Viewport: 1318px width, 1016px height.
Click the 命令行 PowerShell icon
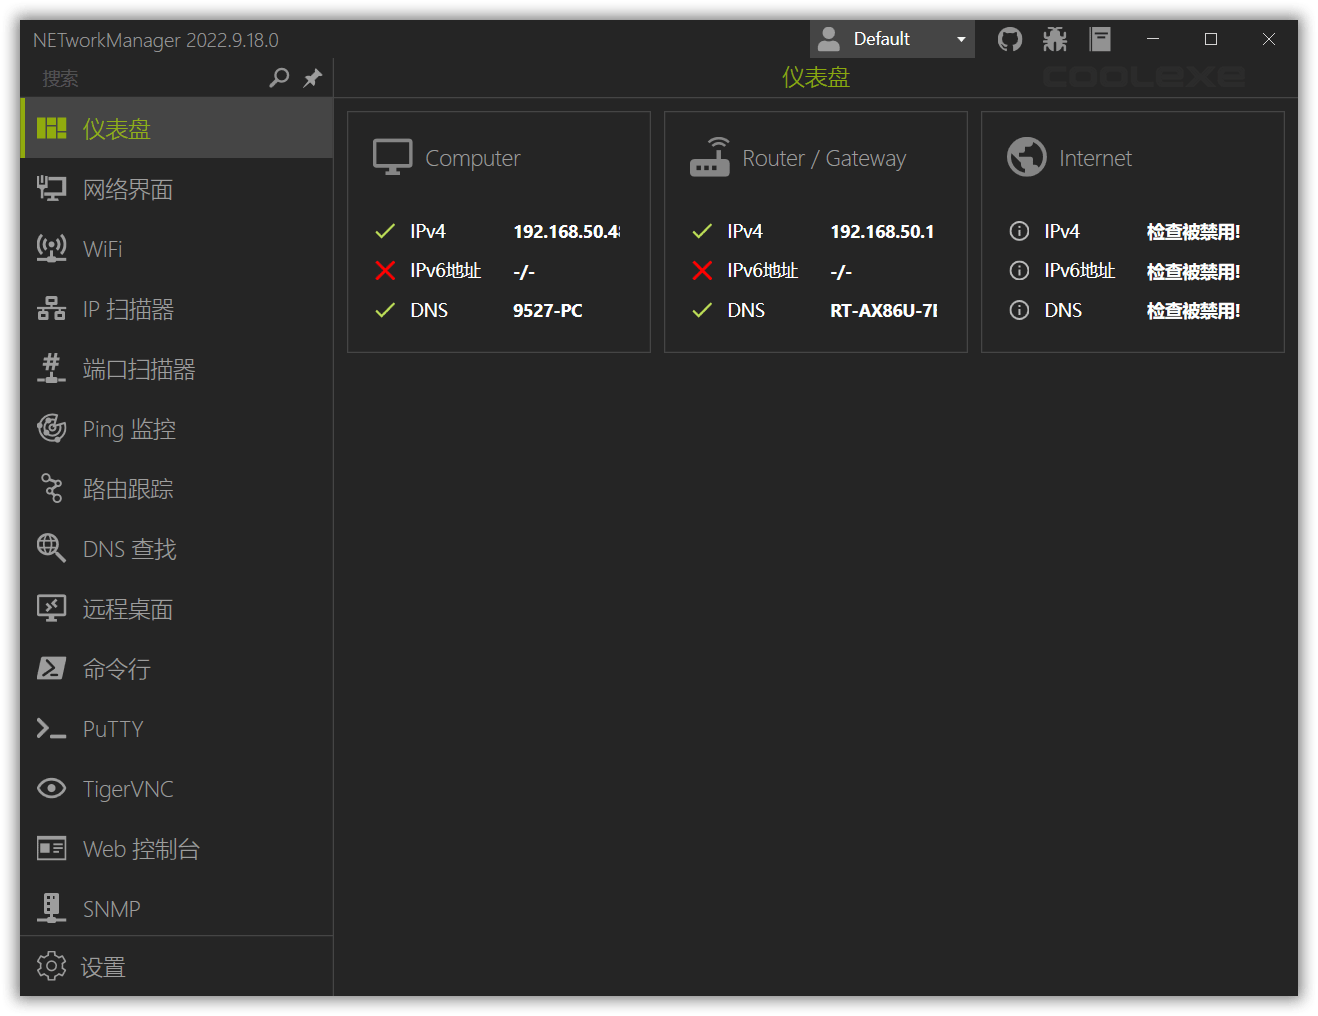51,668
